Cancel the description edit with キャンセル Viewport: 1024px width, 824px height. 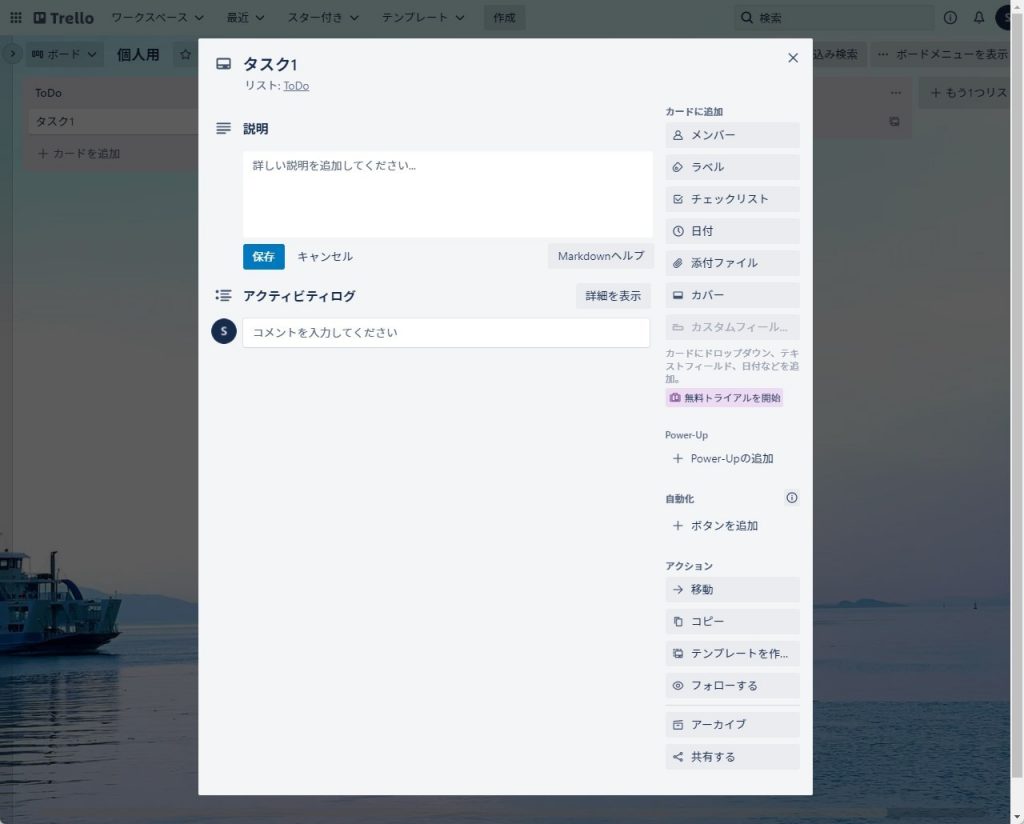tap(325, 257)
